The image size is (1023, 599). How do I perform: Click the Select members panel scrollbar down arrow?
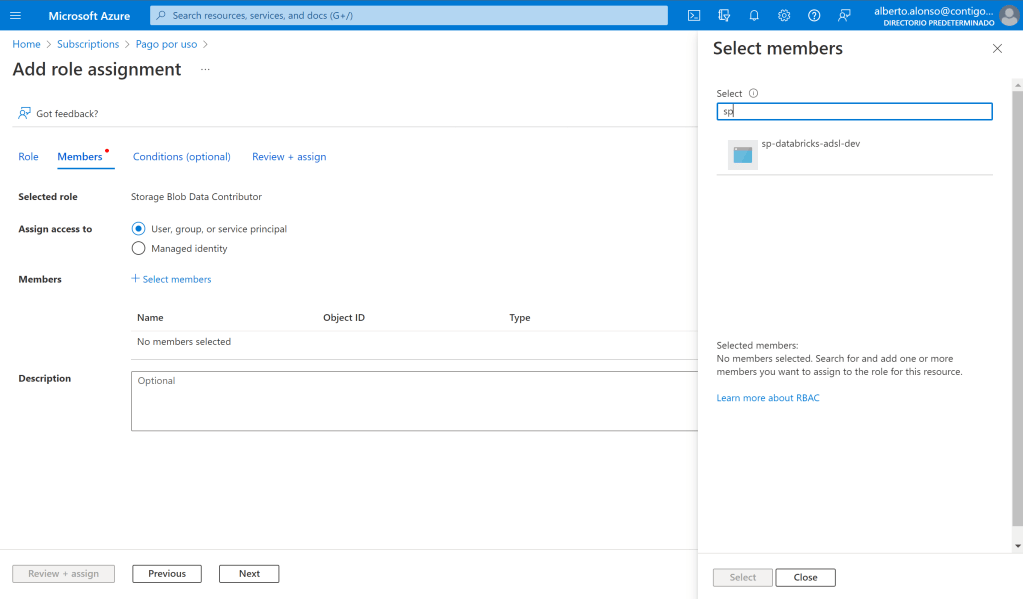[1017, 546]
